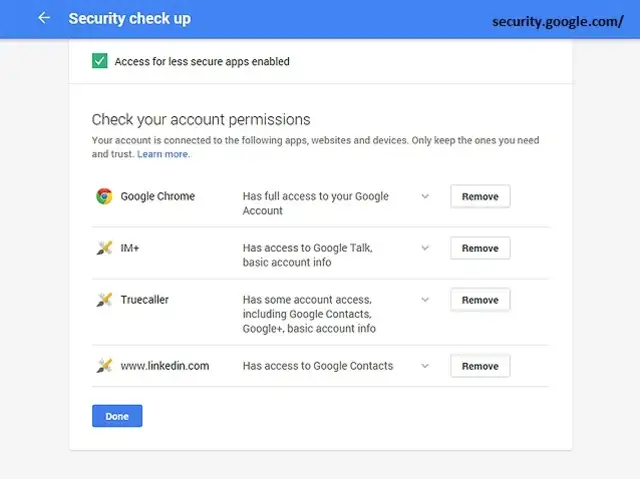The width and height of the screenshot is (640, 479).
Task: Remove IM+ account access
Action: [480, 248]
